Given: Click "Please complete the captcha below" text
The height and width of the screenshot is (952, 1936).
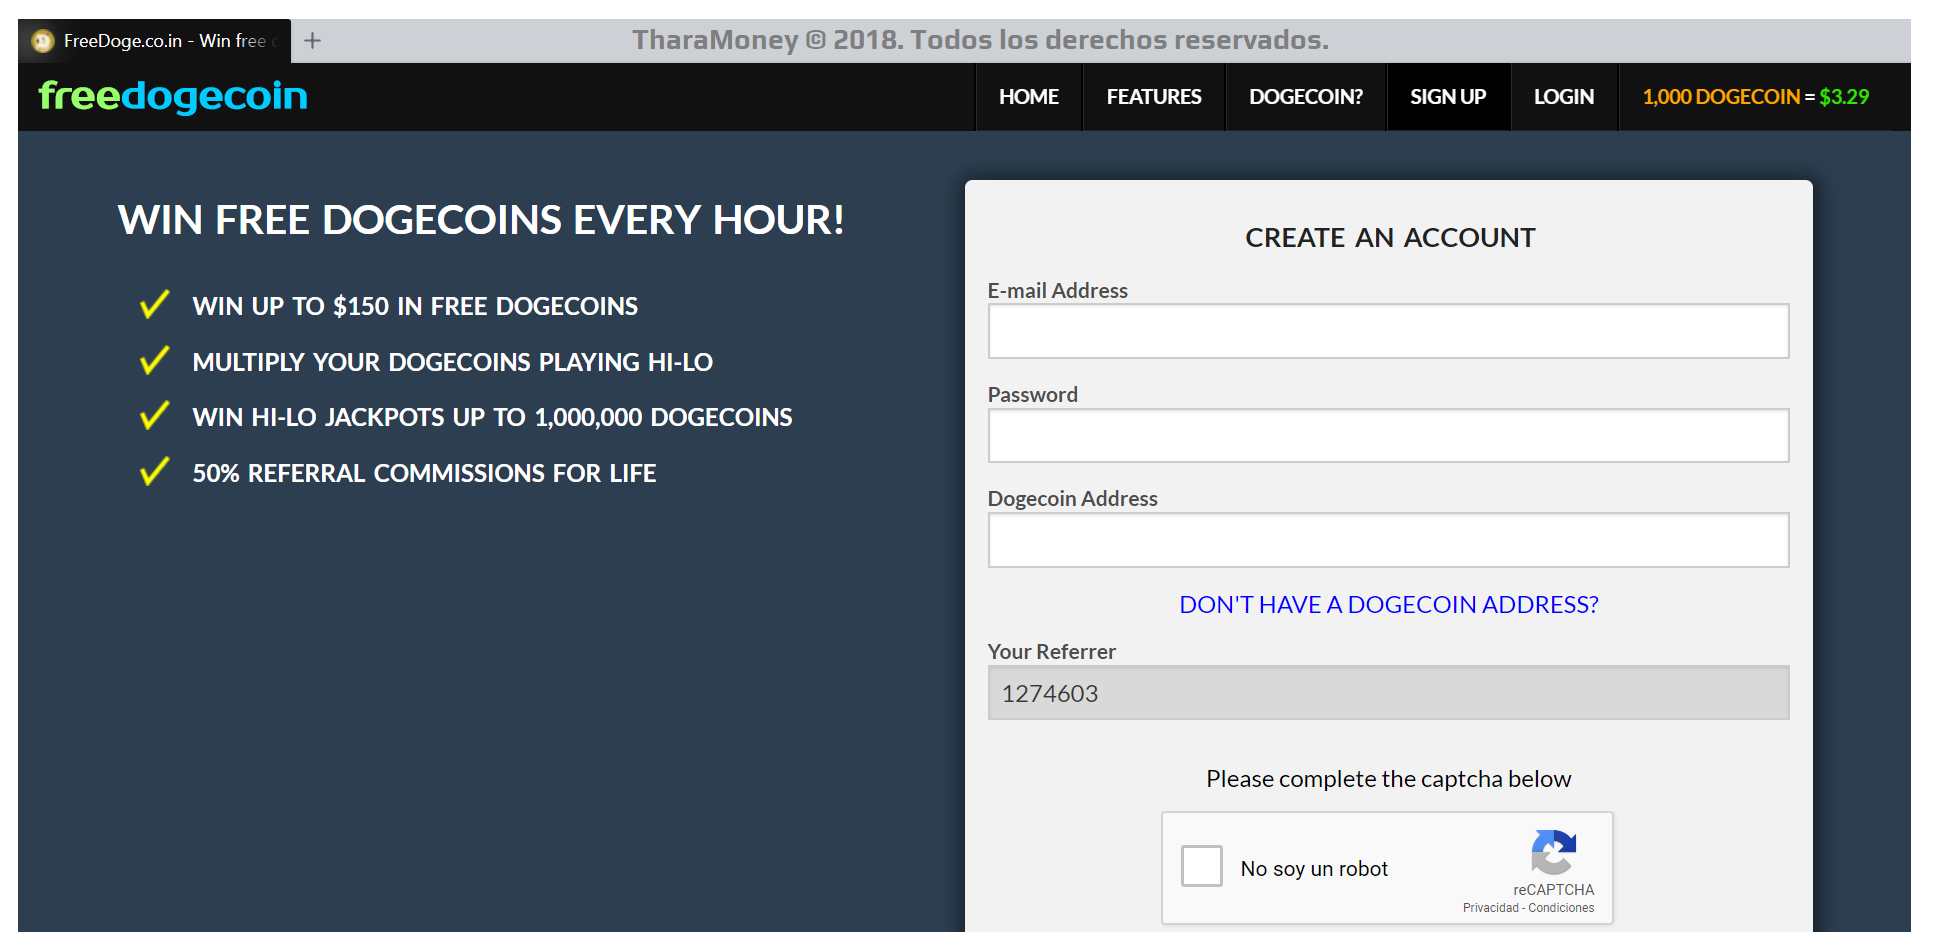Looking at the screenshot, I should pyautogui.click(x=1388, y=779).
